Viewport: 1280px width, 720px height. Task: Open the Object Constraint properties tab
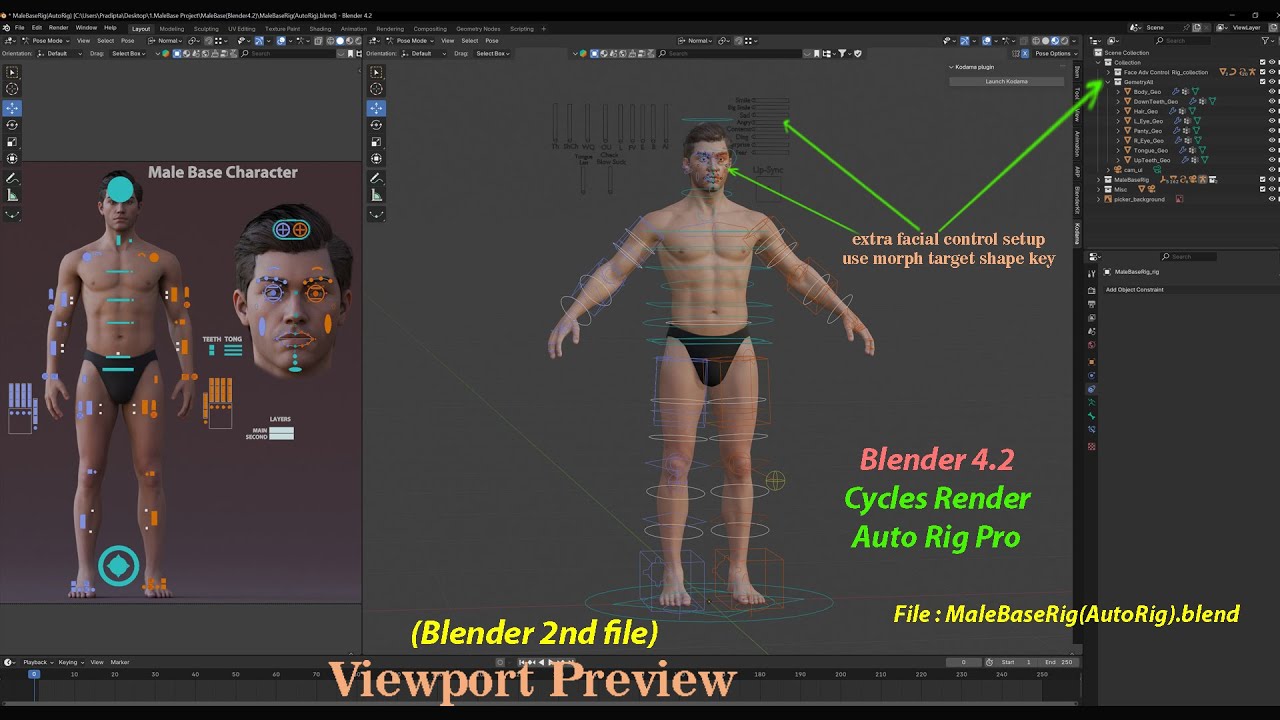(x=1091, y=389)
